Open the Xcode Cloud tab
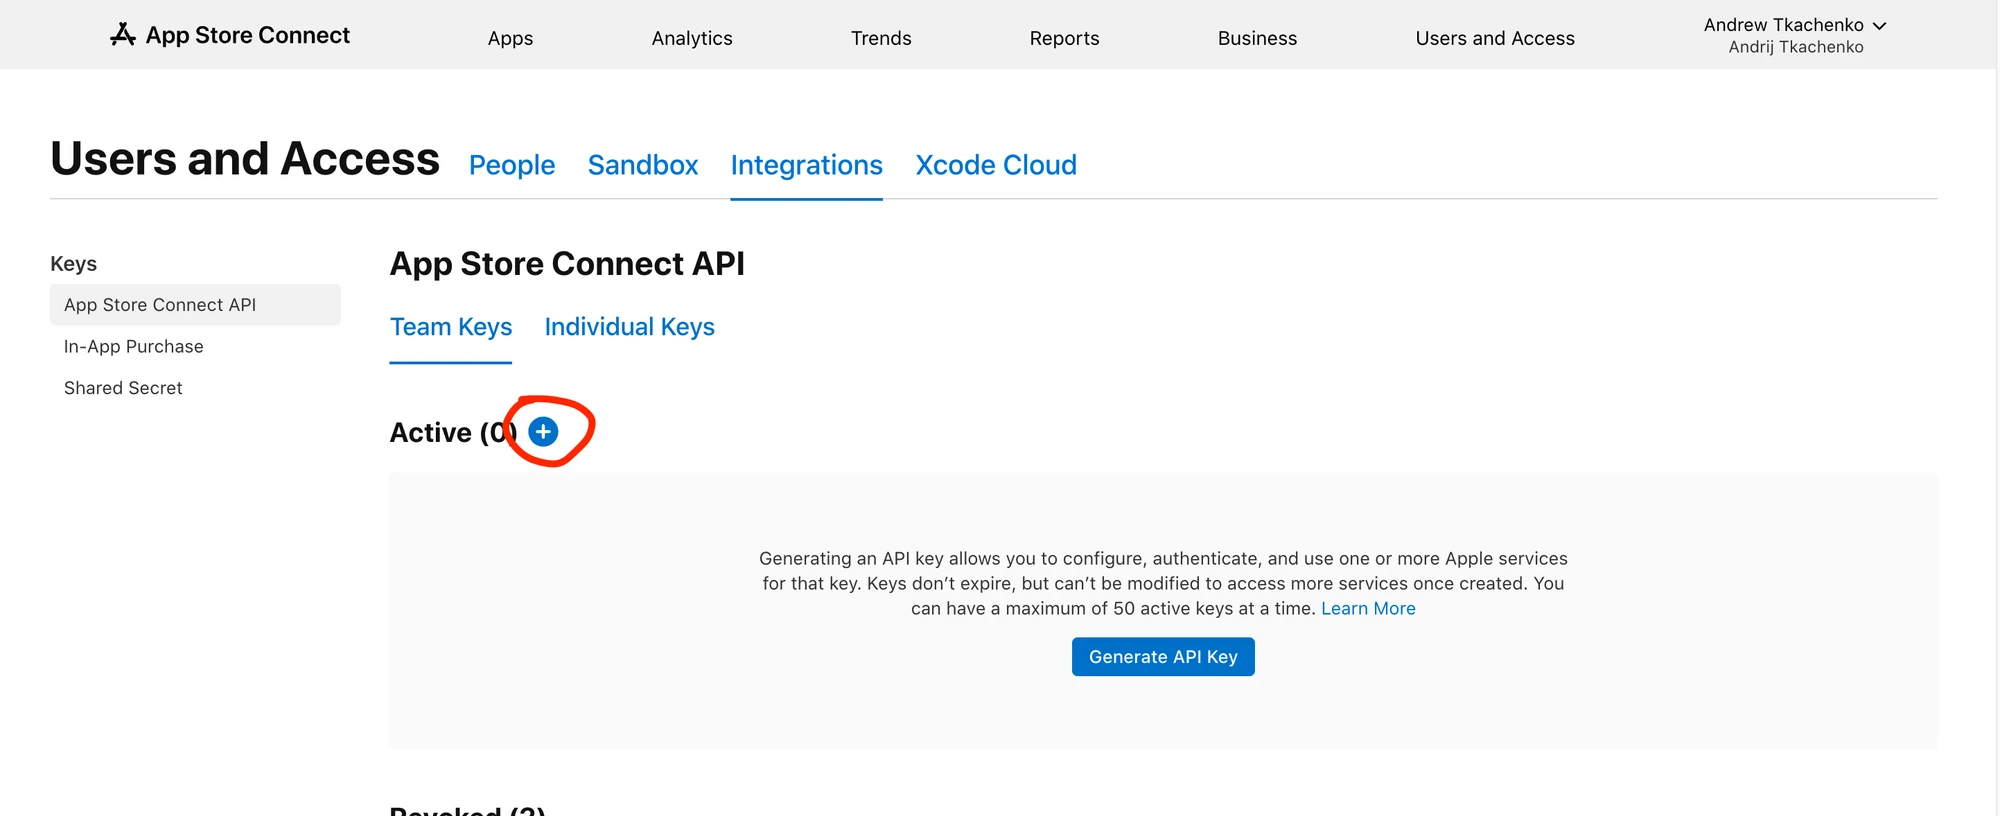The height and width of the screenshot is (816, 2000). coord(996,165)
